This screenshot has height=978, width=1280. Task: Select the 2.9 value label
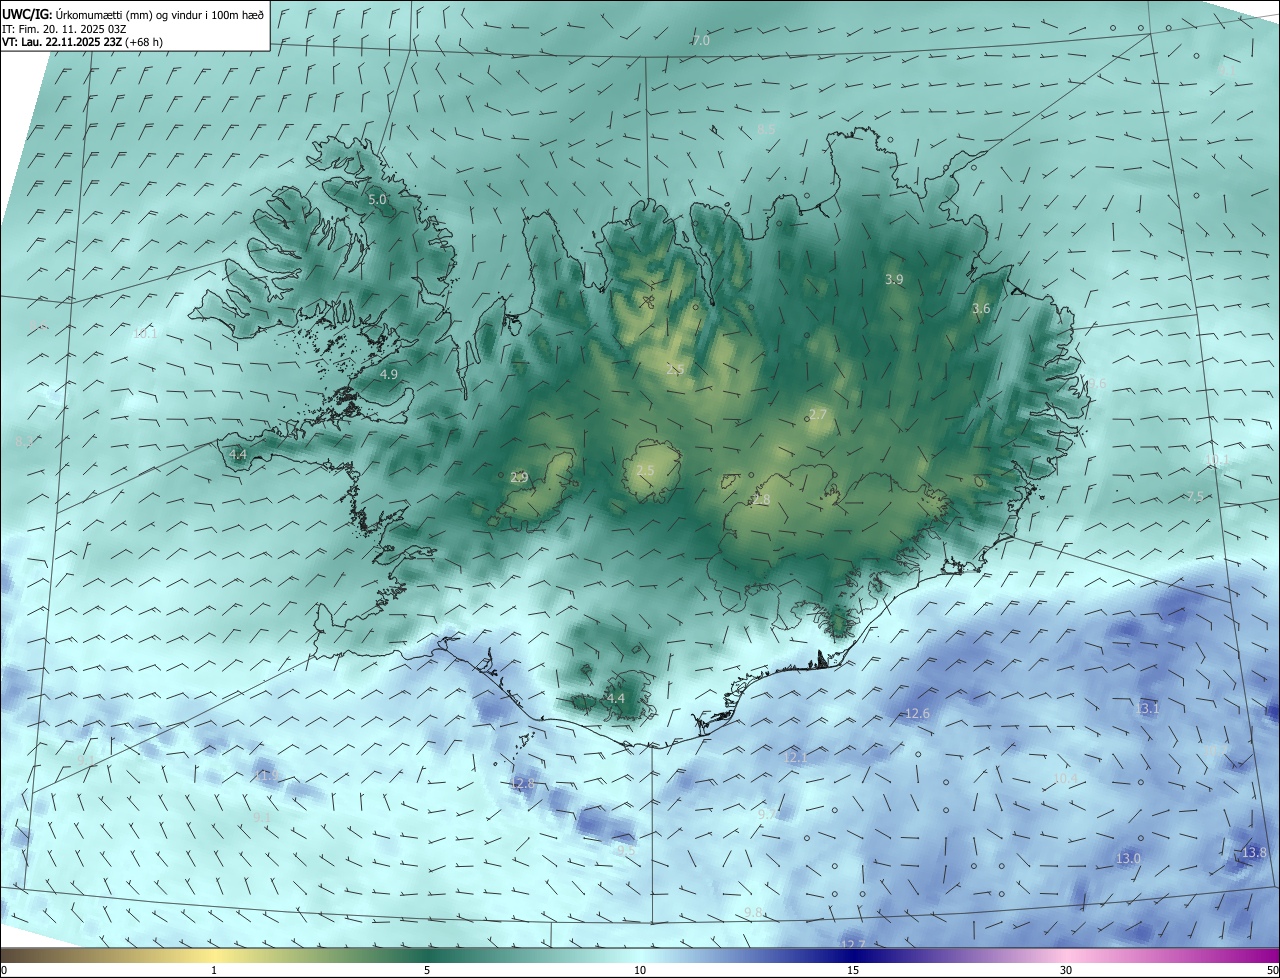pos(519,477)
